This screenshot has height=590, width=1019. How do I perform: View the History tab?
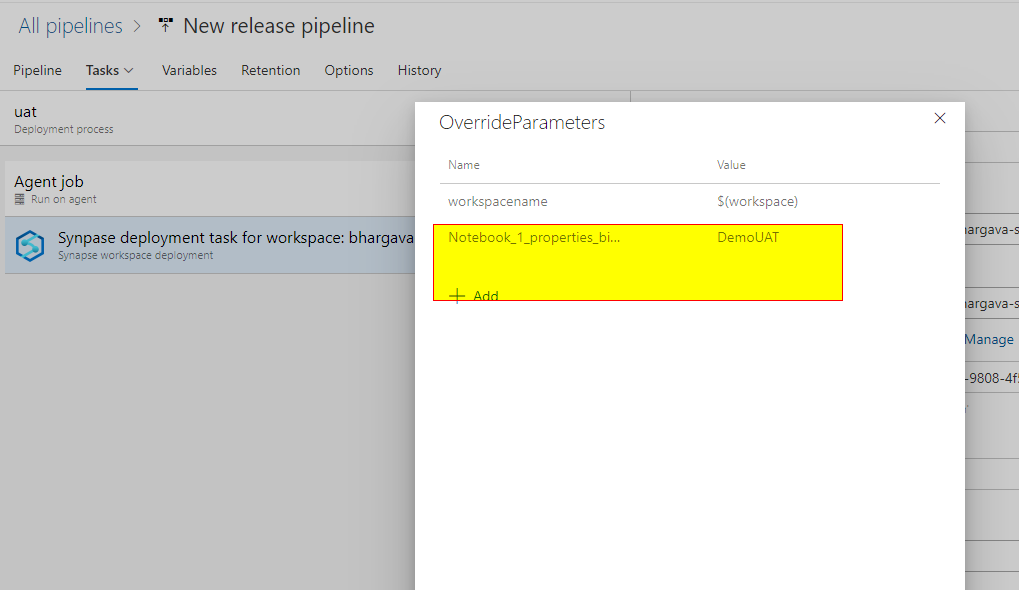[419, 70]
